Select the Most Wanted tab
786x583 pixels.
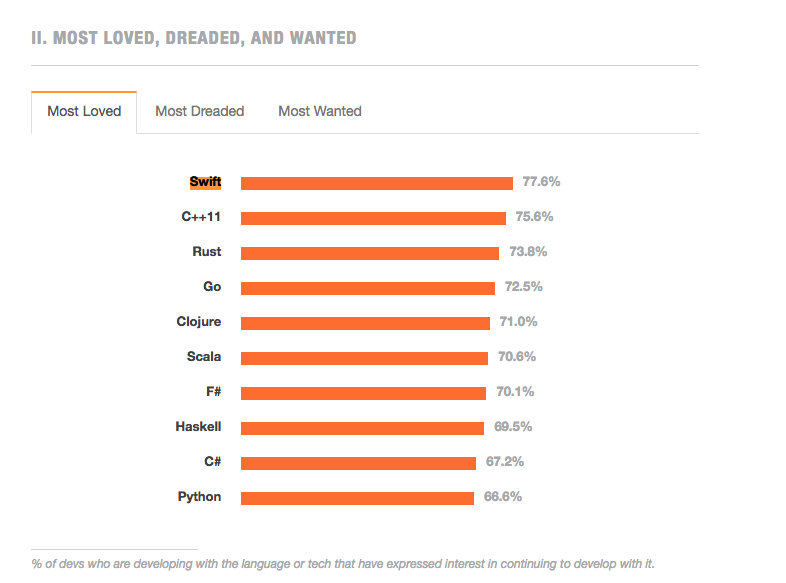(x=319, y=111)
